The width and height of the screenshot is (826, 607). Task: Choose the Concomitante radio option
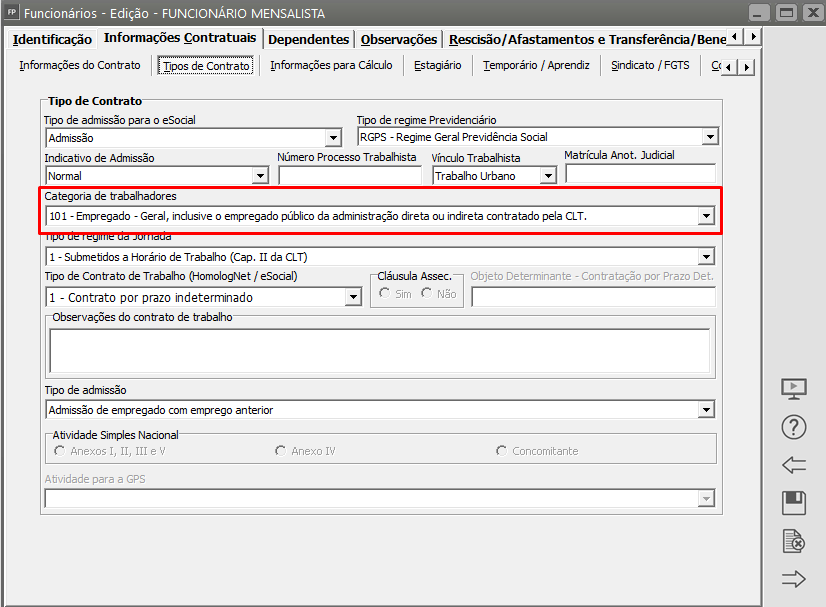(502, 451)
